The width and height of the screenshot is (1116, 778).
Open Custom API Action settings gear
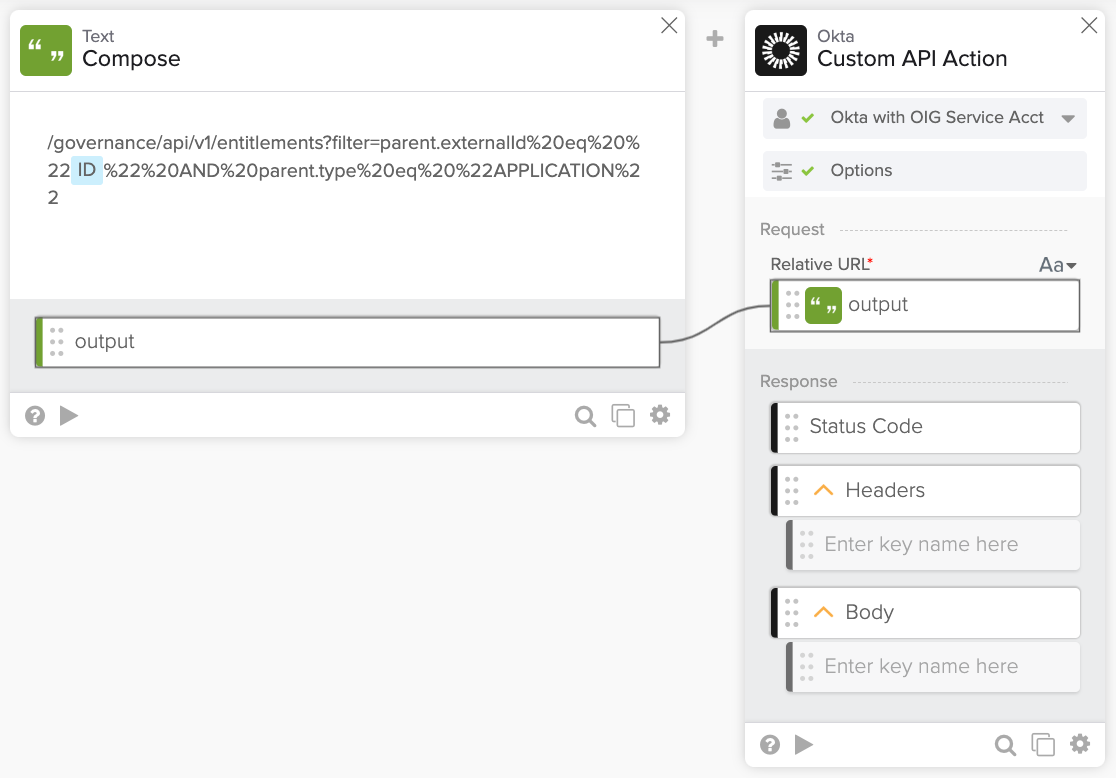click(x=1080, y=744)
